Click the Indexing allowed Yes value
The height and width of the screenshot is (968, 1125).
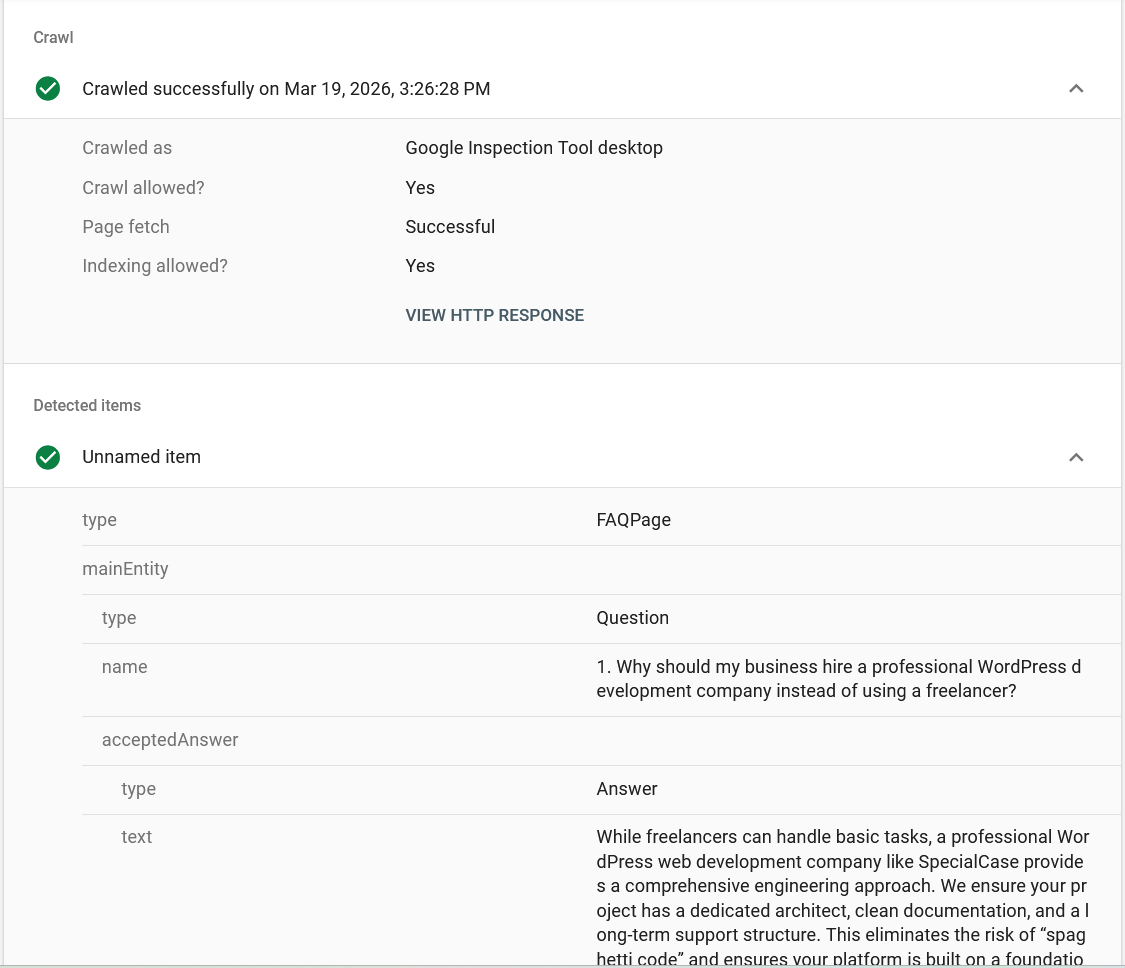(x=420, y=265)
